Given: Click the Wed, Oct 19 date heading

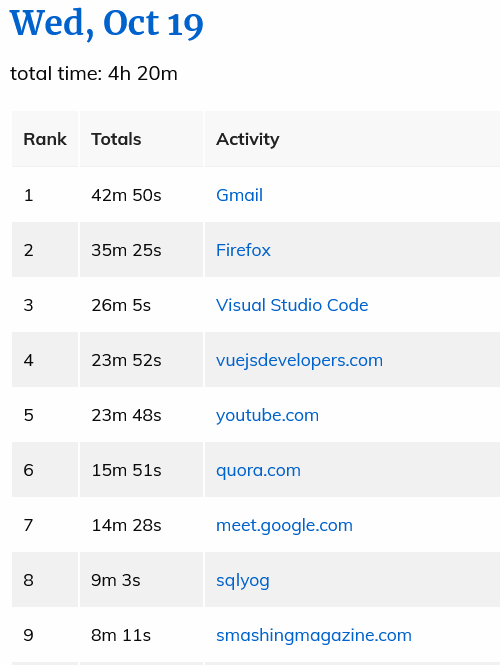Looking at the screenshot, I should [106, 23].
